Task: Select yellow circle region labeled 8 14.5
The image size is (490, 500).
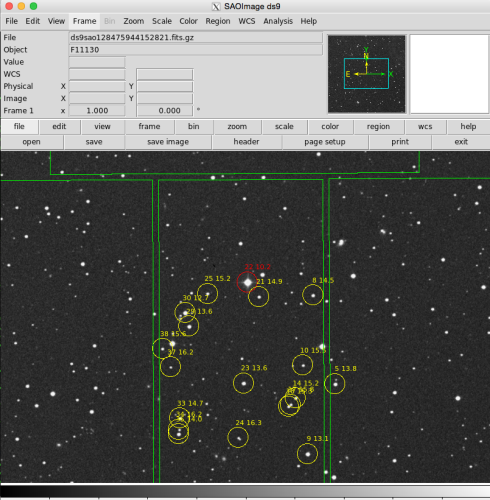Action: point(313,295)
